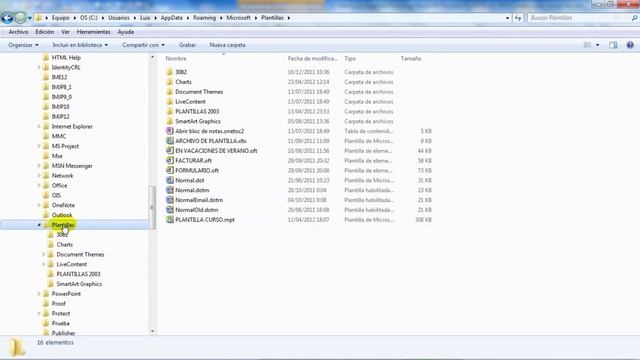Viewport: 640px width, 360px height.
Task: Click Usuarios in the address breadcrumb
Action: tap(119, 18)
